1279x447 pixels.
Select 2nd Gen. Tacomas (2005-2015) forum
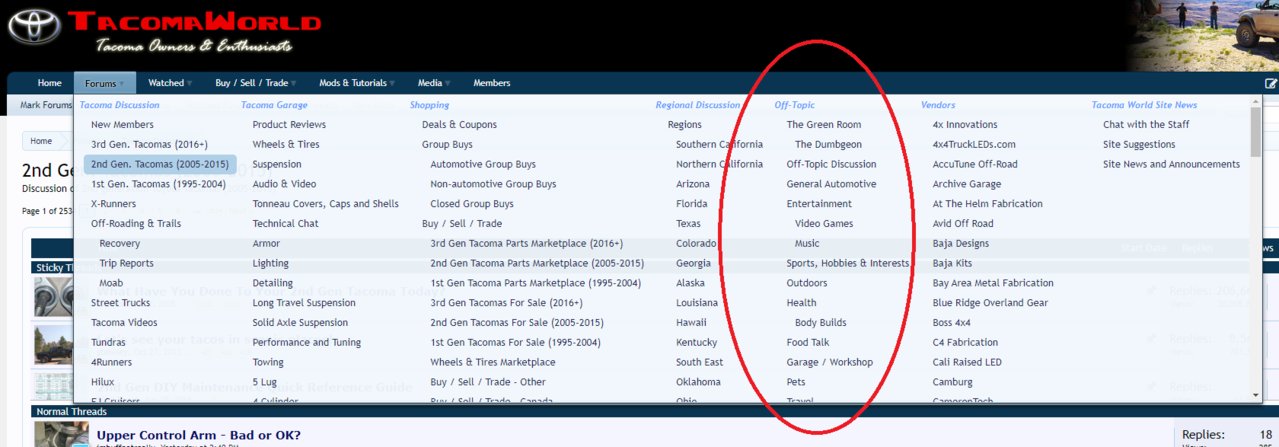tap(160, 164)
